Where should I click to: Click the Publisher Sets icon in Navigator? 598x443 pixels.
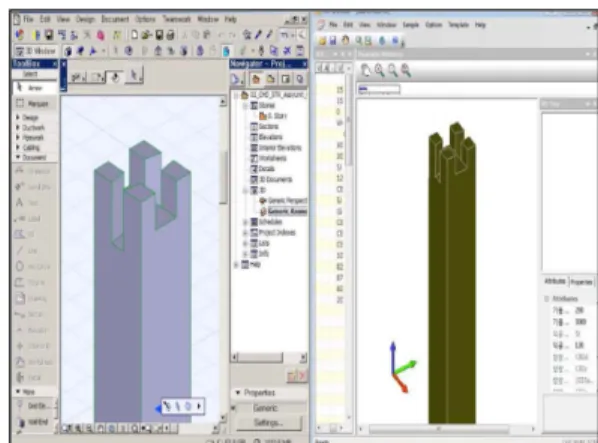pos(300,79)
